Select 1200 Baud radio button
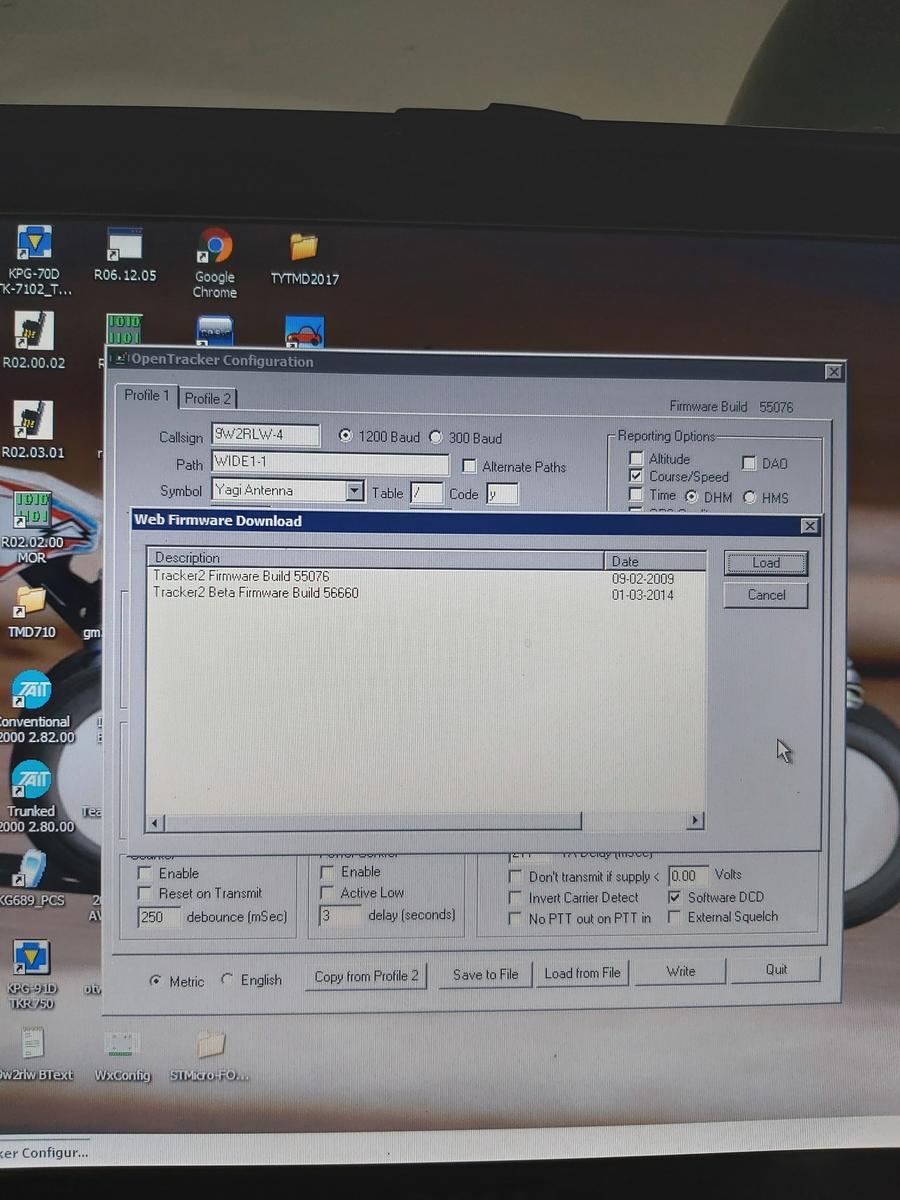Viewport: 900px width, 1200px height. click(x=346, y=436)
